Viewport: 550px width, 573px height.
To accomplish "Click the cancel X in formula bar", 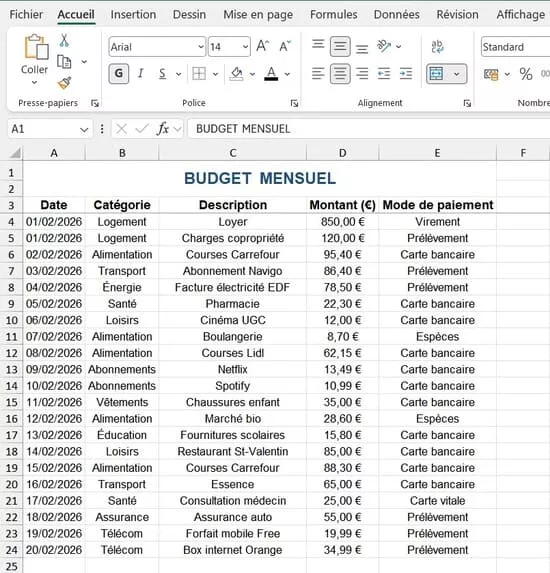I will coord(121,129).
